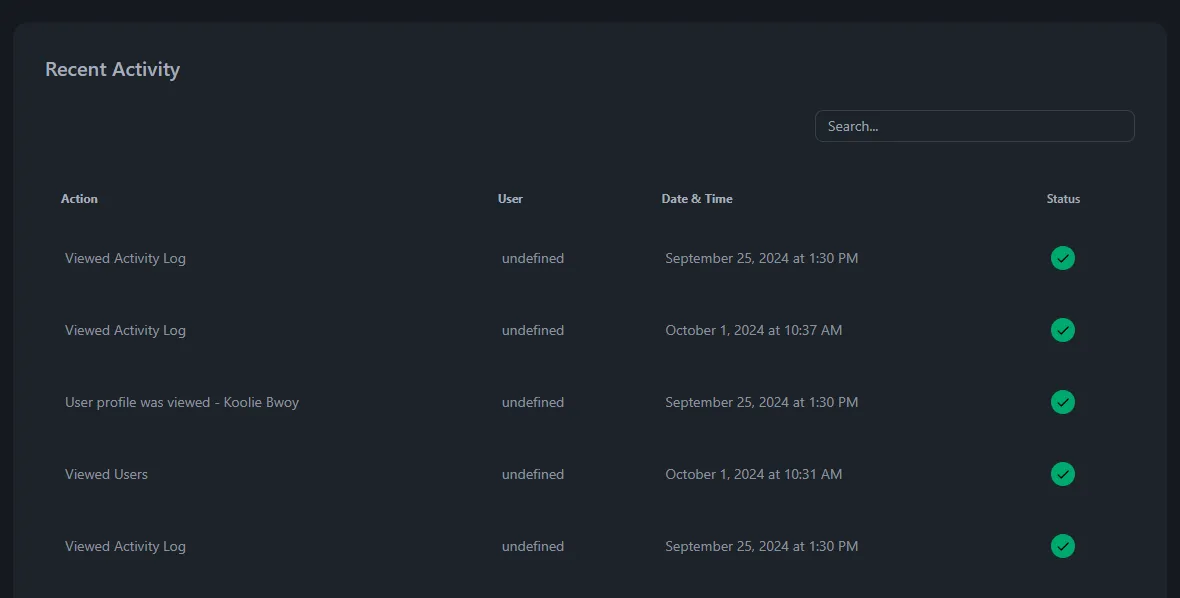
Task: Focus the Search input field
Action: (x=975, y=126)
